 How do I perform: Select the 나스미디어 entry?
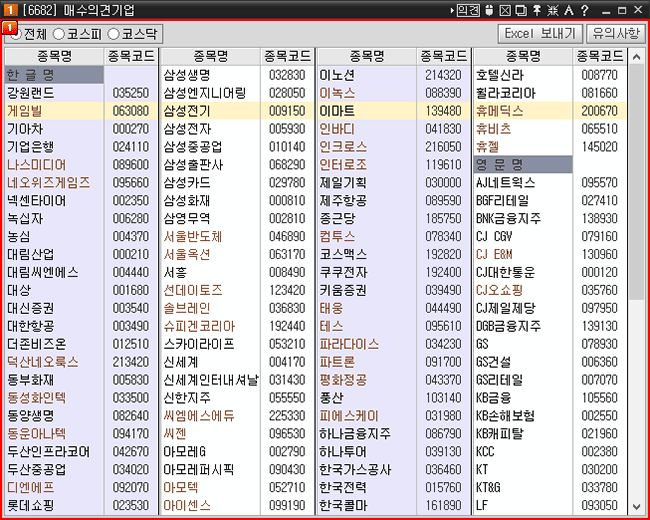36,165
